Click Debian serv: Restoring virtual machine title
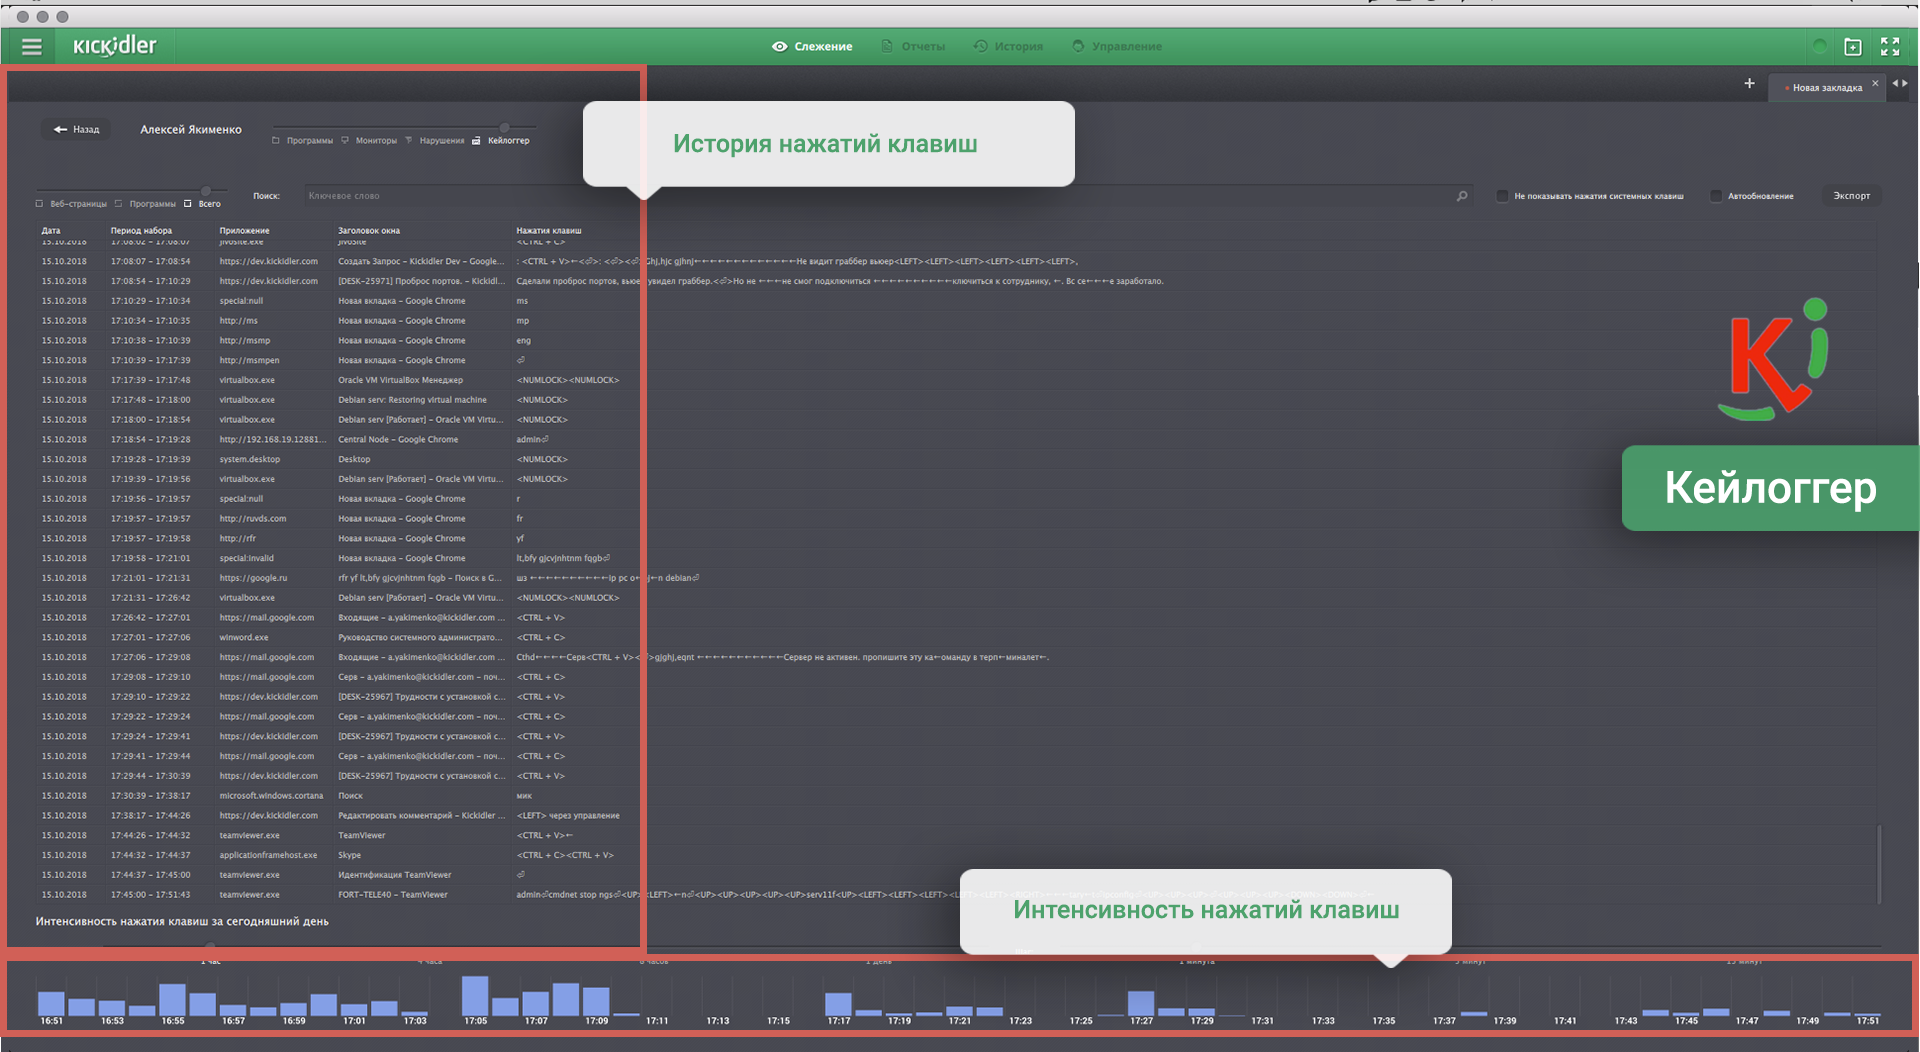Viewport: 1920px width, 1052px height. click(x=412, y=400)
